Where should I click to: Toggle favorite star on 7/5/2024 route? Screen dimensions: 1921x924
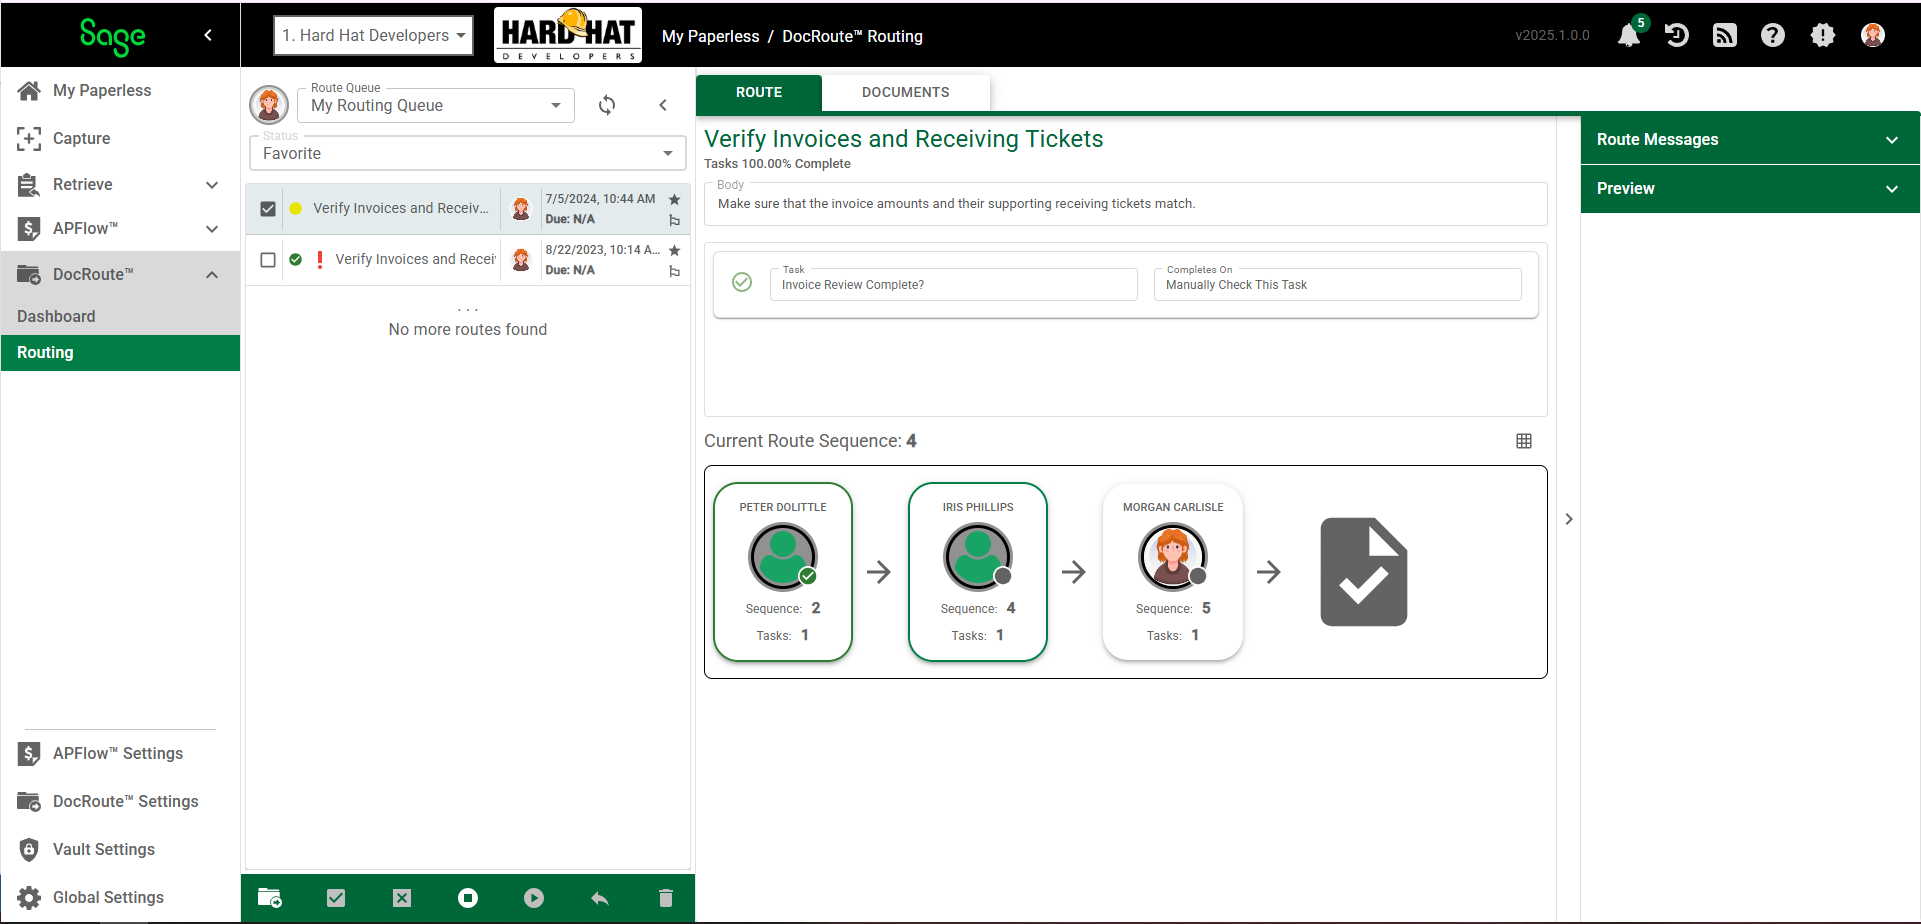(x=674, y=199)
